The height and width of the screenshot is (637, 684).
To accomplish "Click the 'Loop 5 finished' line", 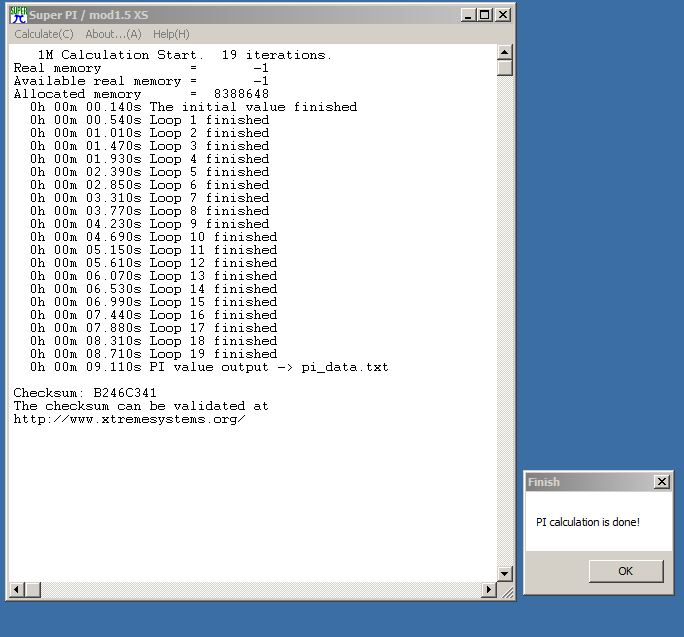I will click(150, 172).
